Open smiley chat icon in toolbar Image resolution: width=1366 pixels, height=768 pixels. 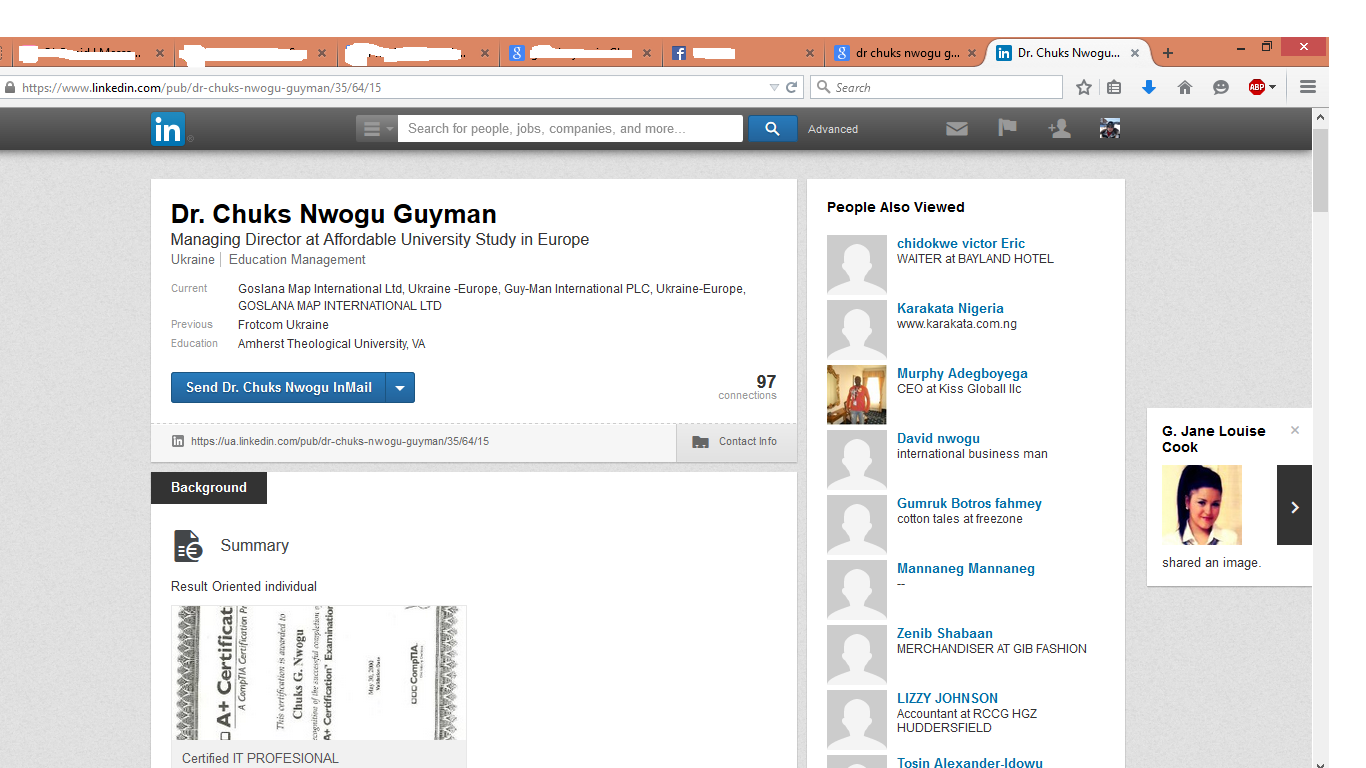coord(1221,88)
